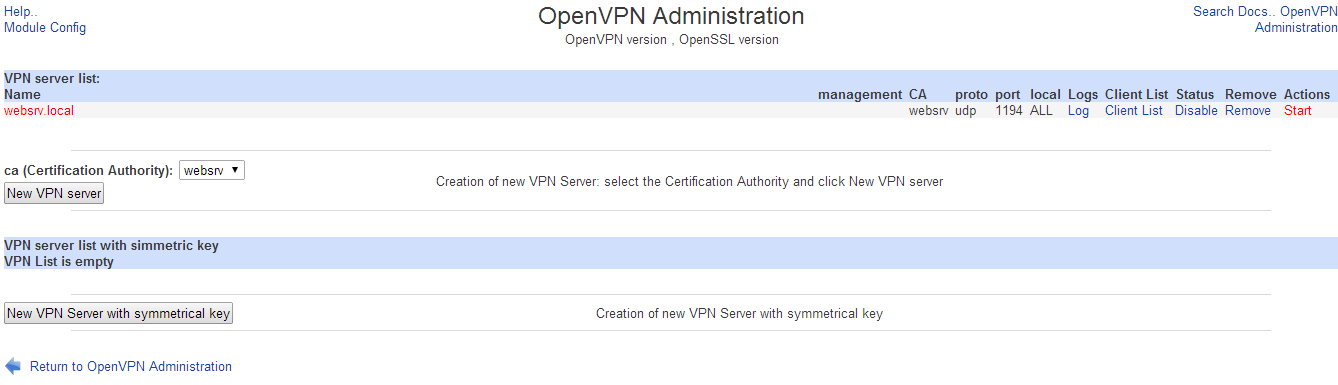
Task: Expand the Certification Authority dropdown
Action: [x=212, y=170]
